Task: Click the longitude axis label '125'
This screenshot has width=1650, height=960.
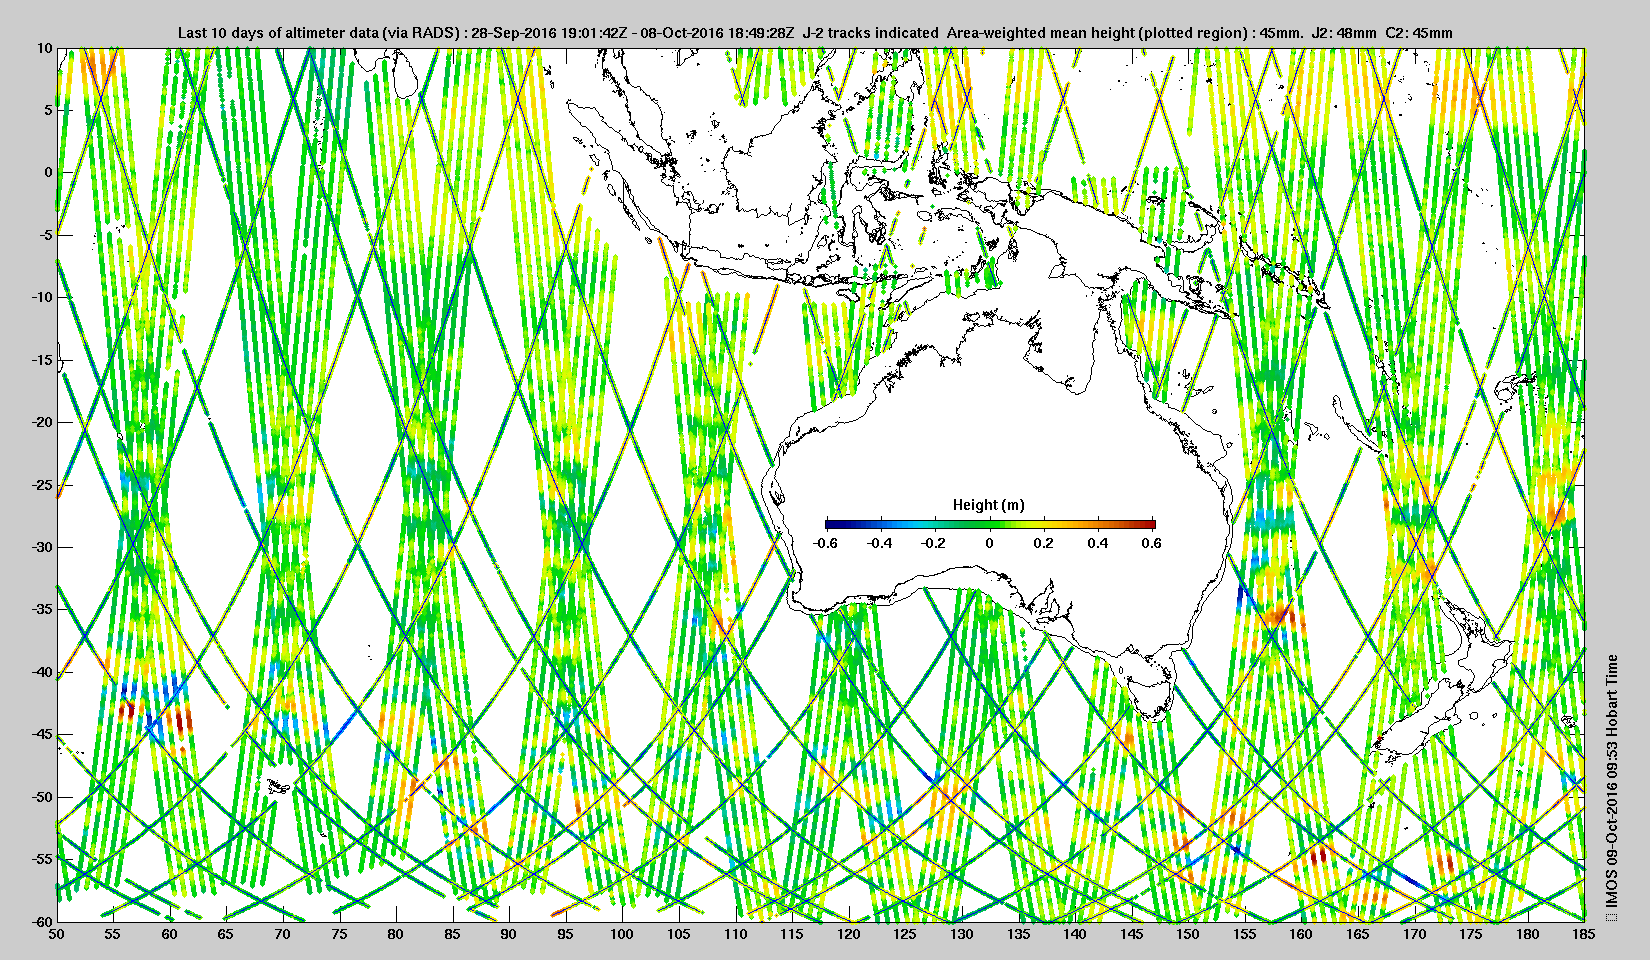Action: coord(906,934)
